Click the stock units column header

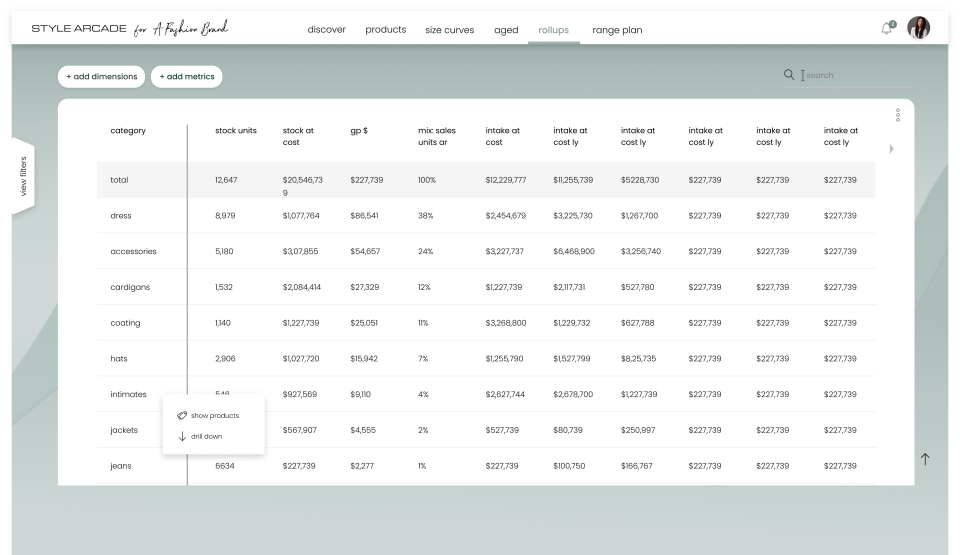236,130
